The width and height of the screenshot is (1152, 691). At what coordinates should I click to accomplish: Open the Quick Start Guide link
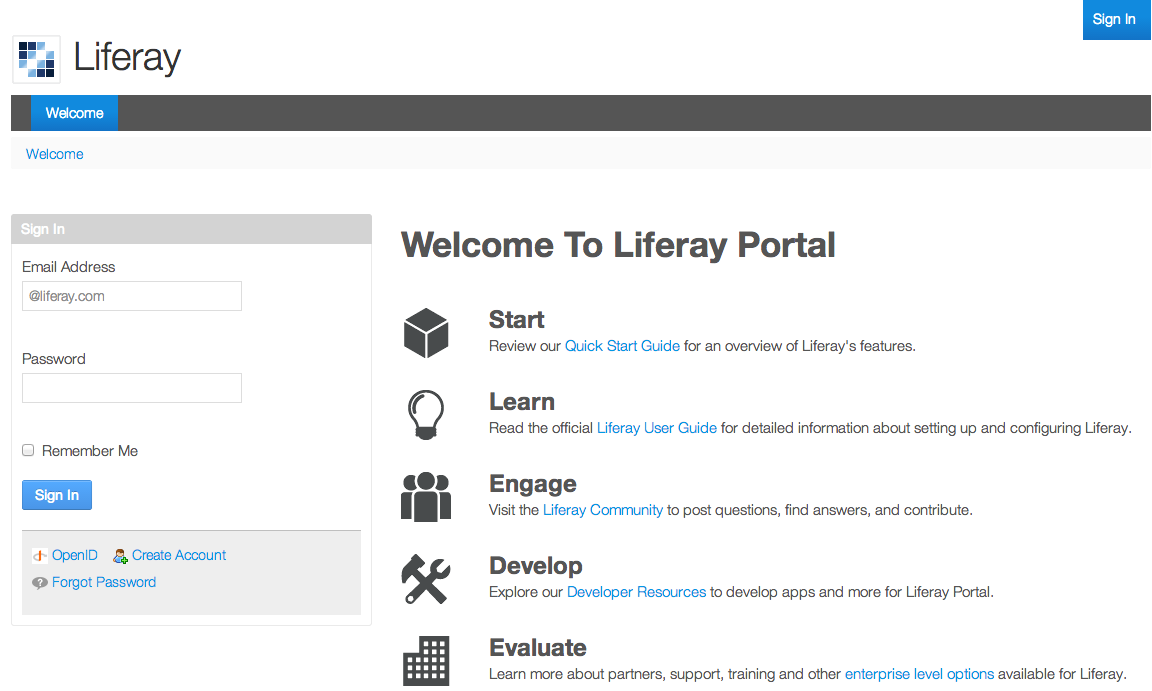(x=622, y=345)
